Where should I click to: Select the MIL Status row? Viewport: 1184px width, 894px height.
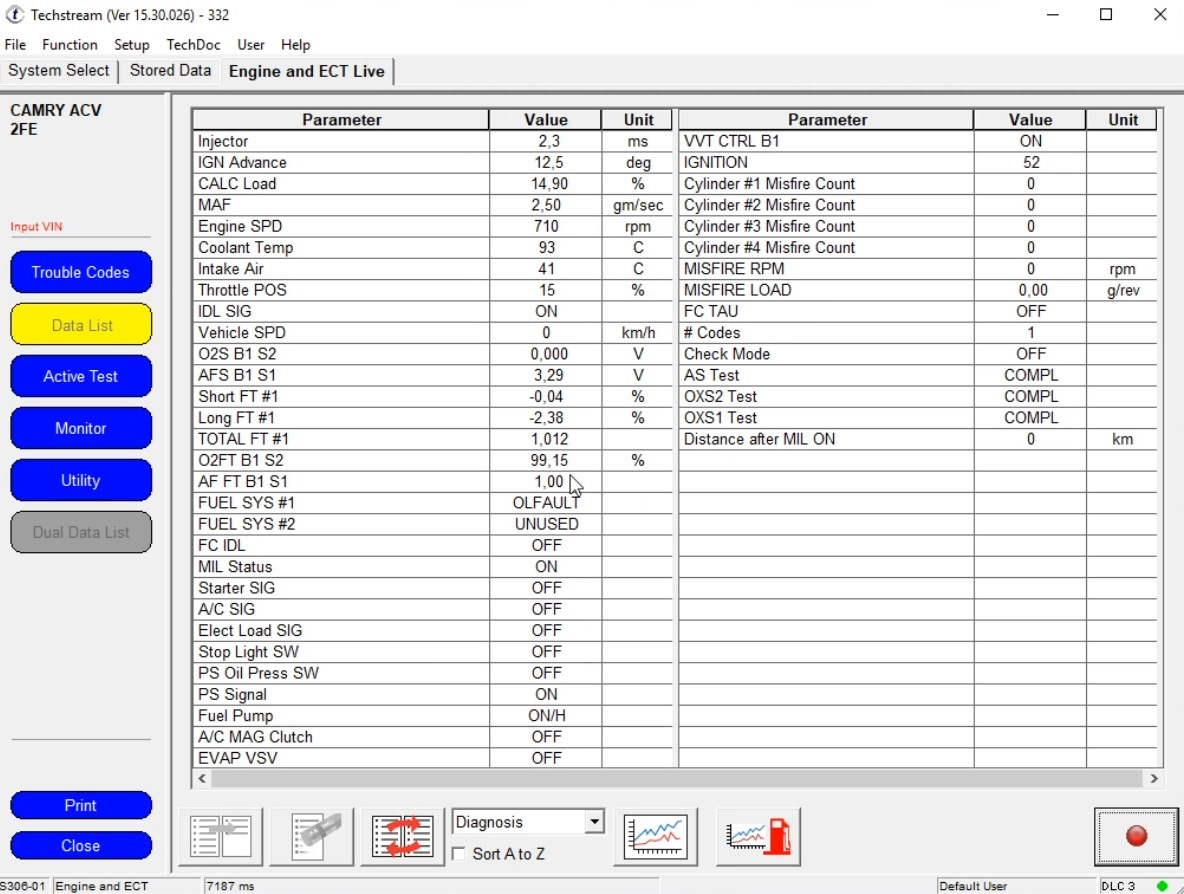433,566
